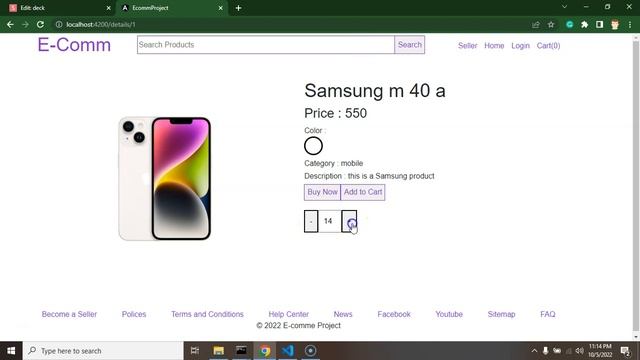Open the volume speaker icon
The width and height of the screenshot is (640, 360).
(579, 351)
